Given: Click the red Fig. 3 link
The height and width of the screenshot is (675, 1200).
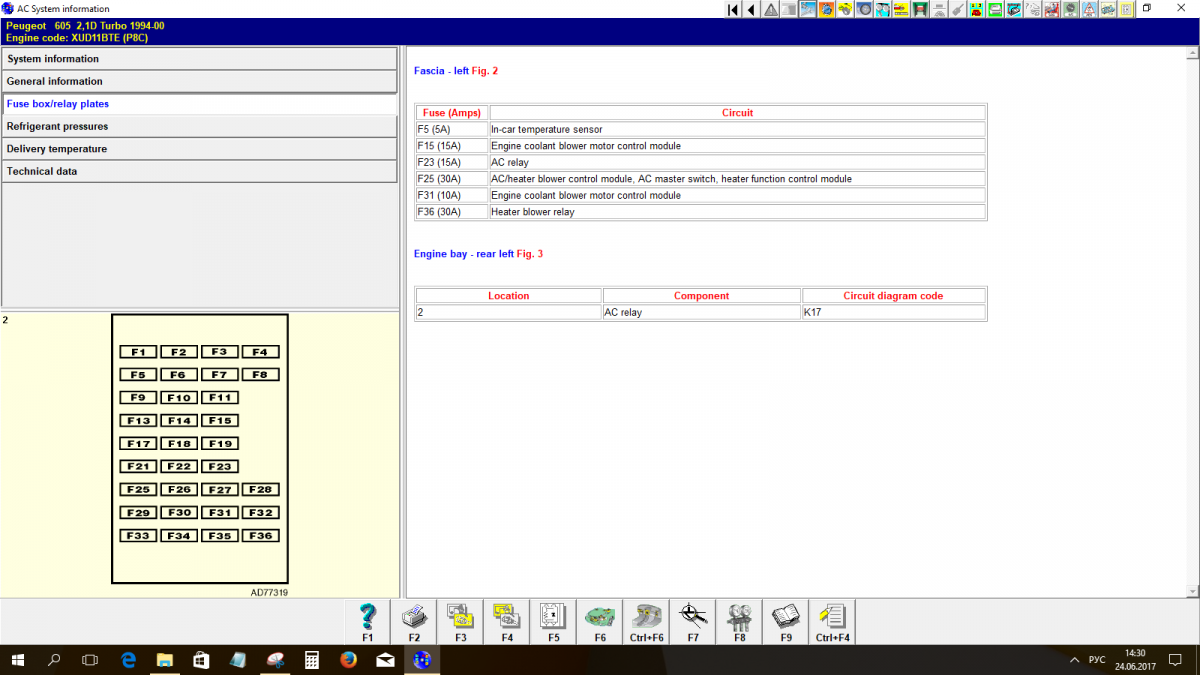Looking at the screenshot, I should (x=529, y=254).
